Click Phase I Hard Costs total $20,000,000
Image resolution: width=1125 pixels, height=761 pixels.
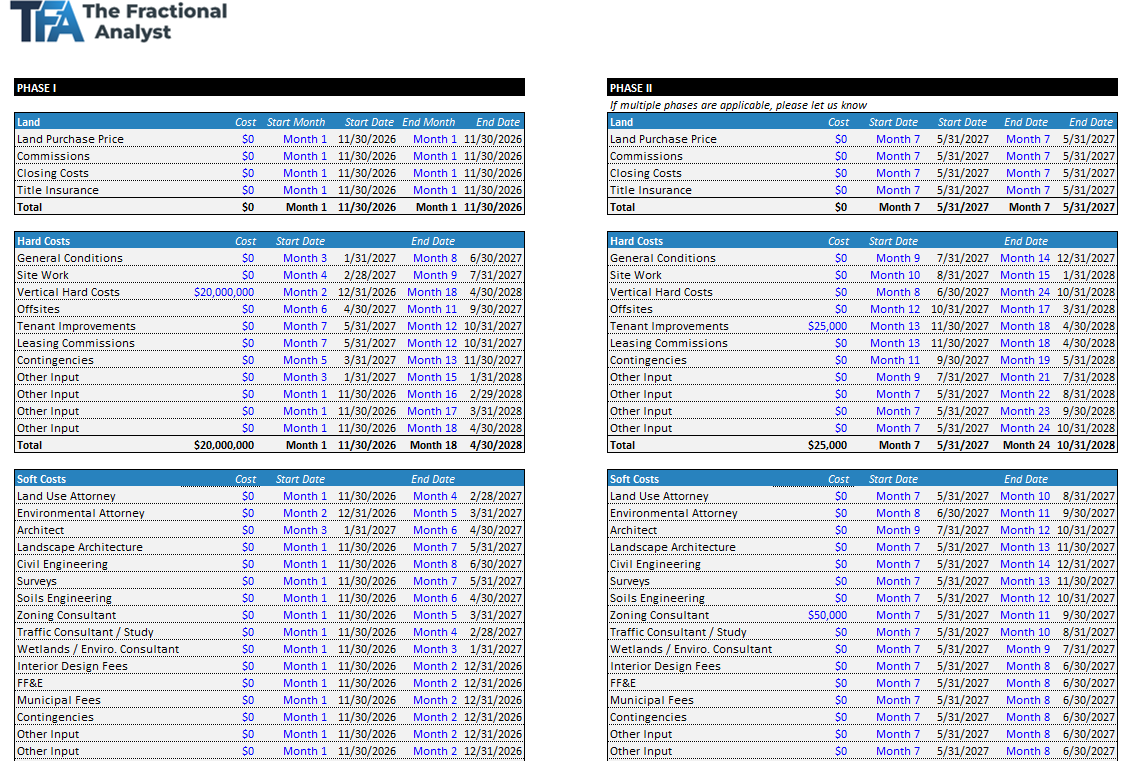224,445
